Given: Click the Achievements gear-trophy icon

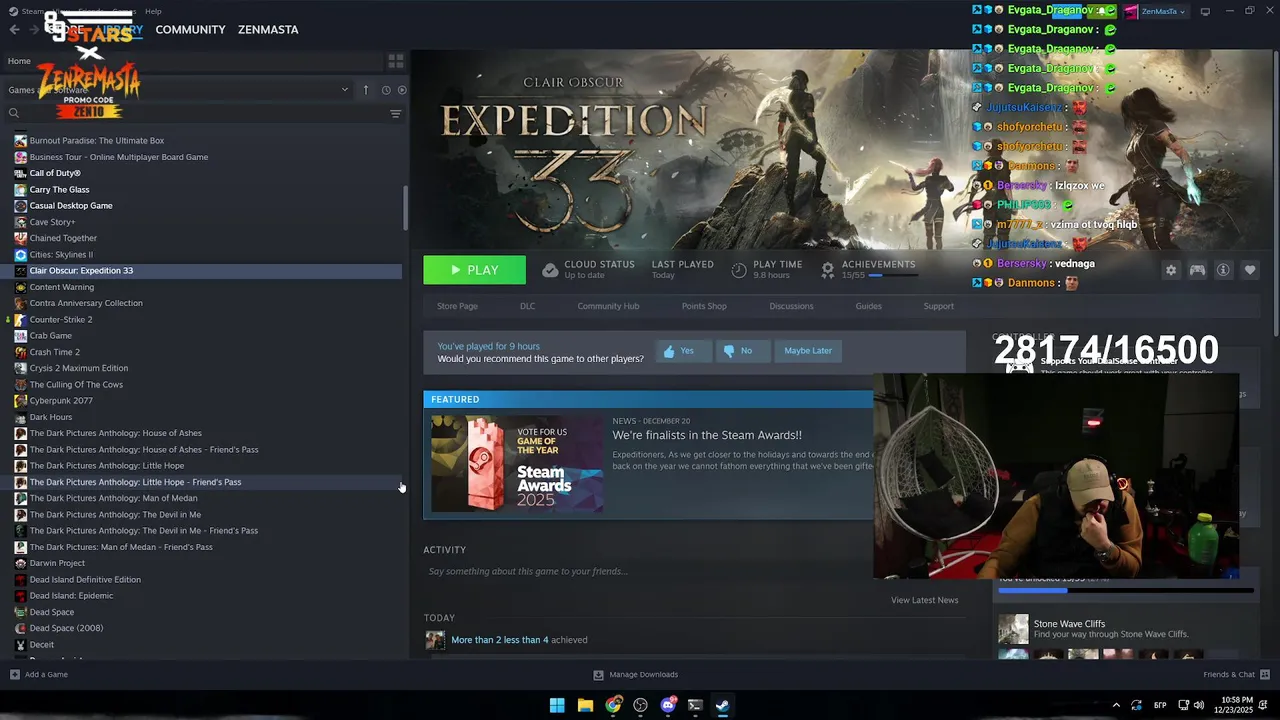Looking at the screenshot, I should pos(828,270).
